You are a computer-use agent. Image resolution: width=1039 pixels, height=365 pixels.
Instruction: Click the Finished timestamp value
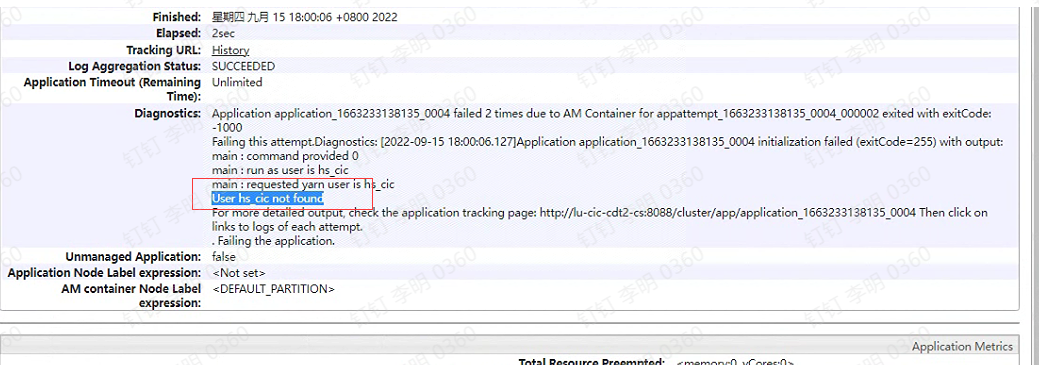coord(305,17)
